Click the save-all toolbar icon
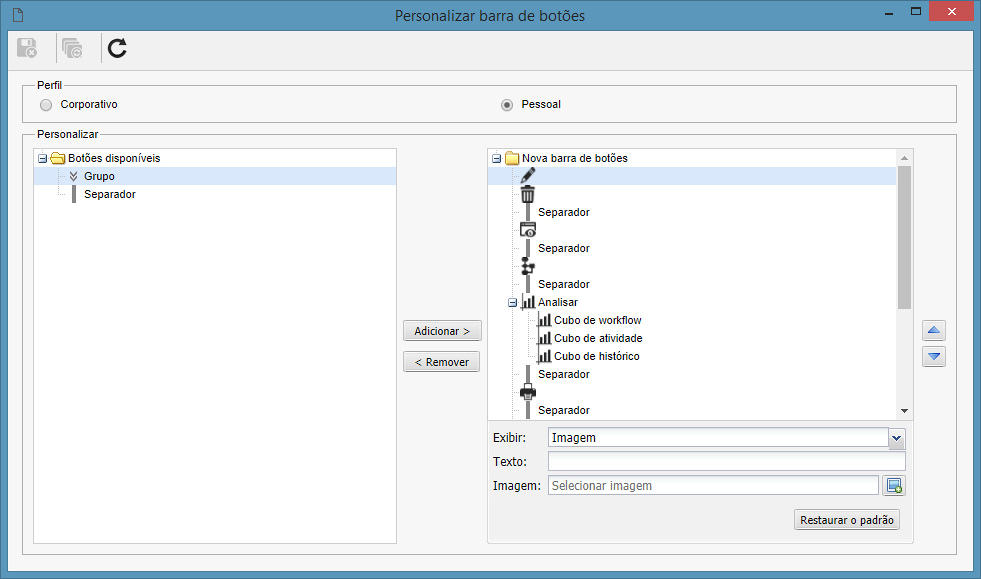 73,48
